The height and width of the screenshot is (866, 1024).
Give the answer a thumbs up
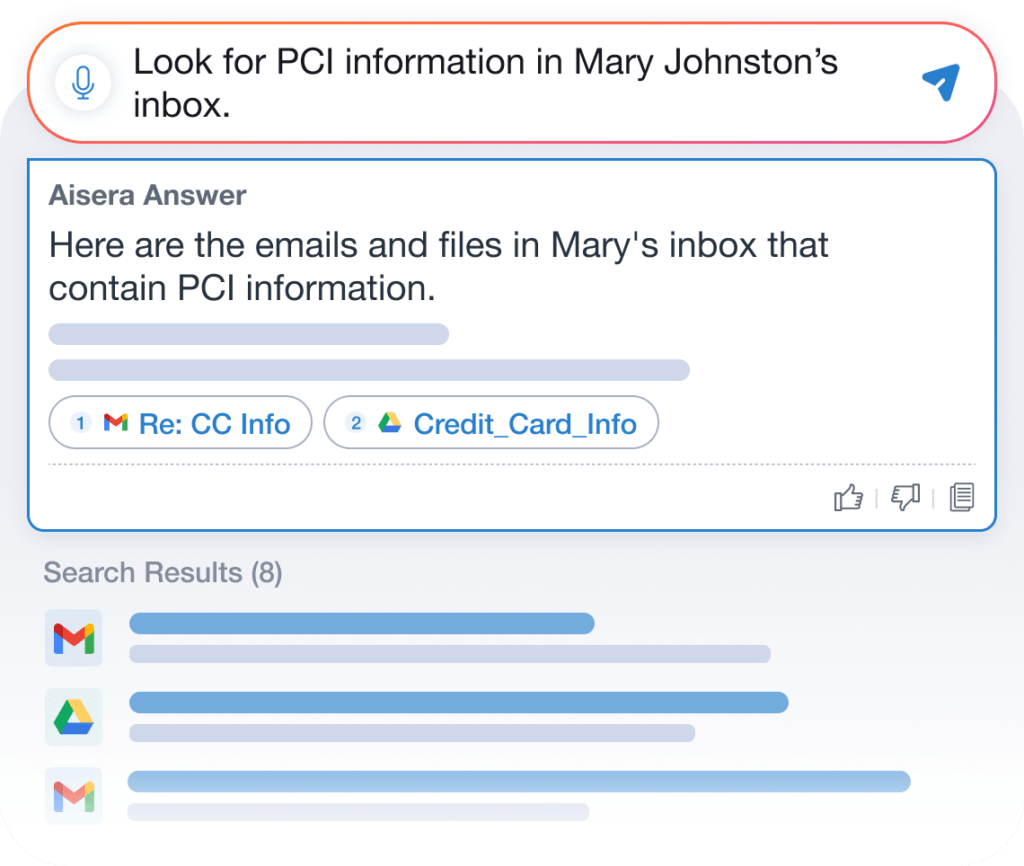click(x=848, y=497)
